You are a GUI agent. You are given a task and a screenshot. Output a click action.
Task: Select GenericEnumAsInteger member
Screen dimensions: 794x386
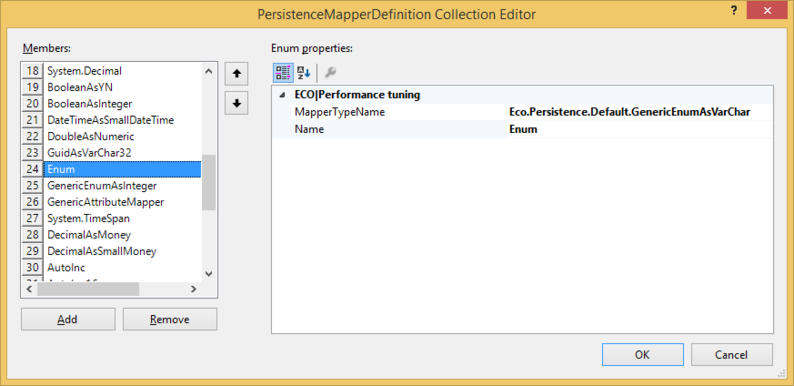click(122, 185)
